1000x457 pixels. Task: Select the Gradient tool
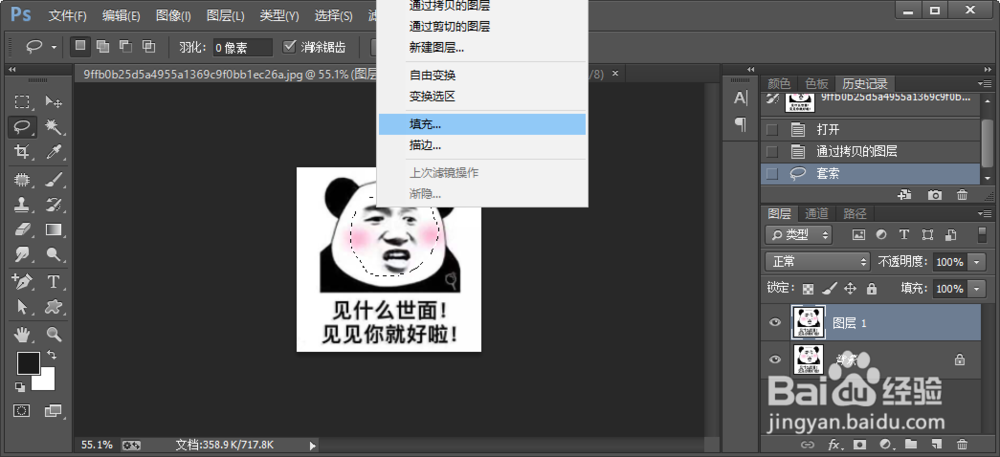click(54, 229)
